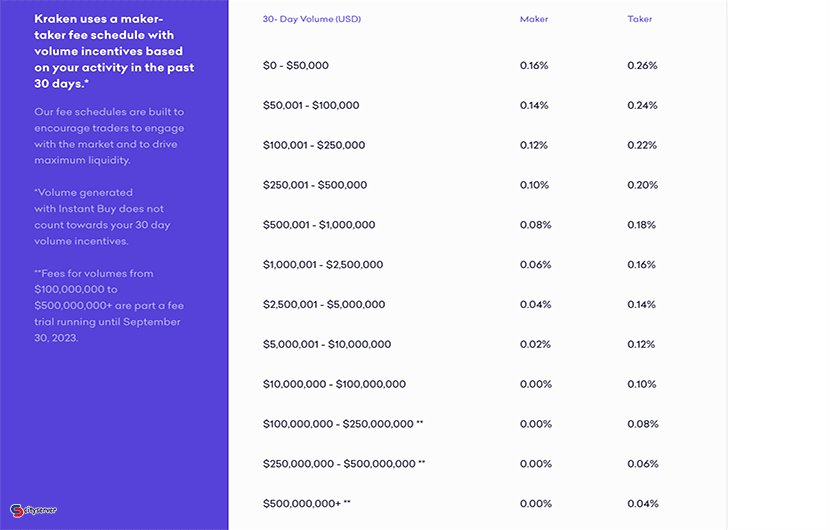
Task: Click the maker-taker fee schedule heading
Action: coord(114,51)
